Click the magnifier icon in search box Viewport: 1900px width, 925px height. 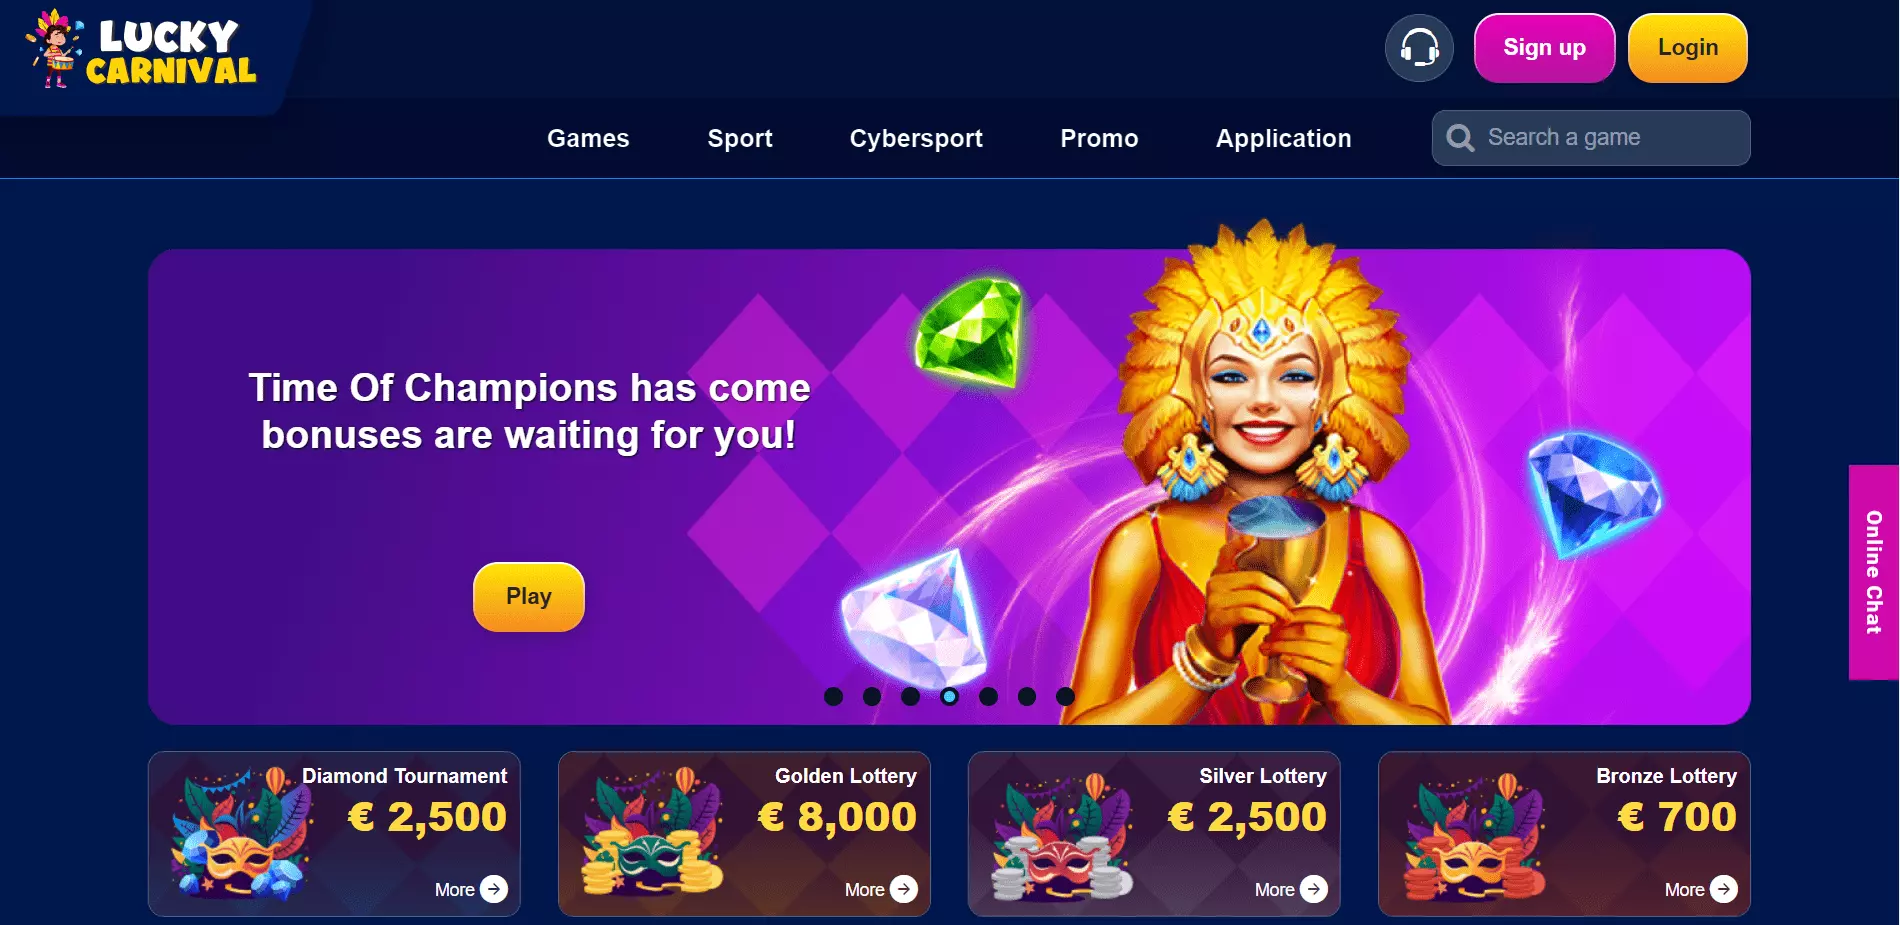coord(1460,138)
